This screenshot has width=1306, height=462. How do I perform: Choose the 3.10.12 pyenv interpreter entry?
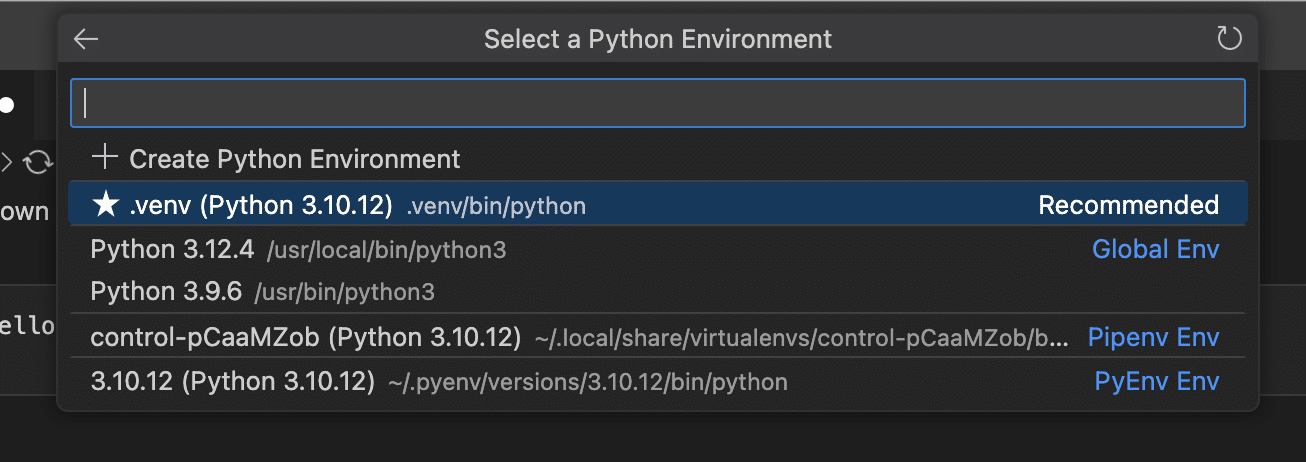pos(232,381)
